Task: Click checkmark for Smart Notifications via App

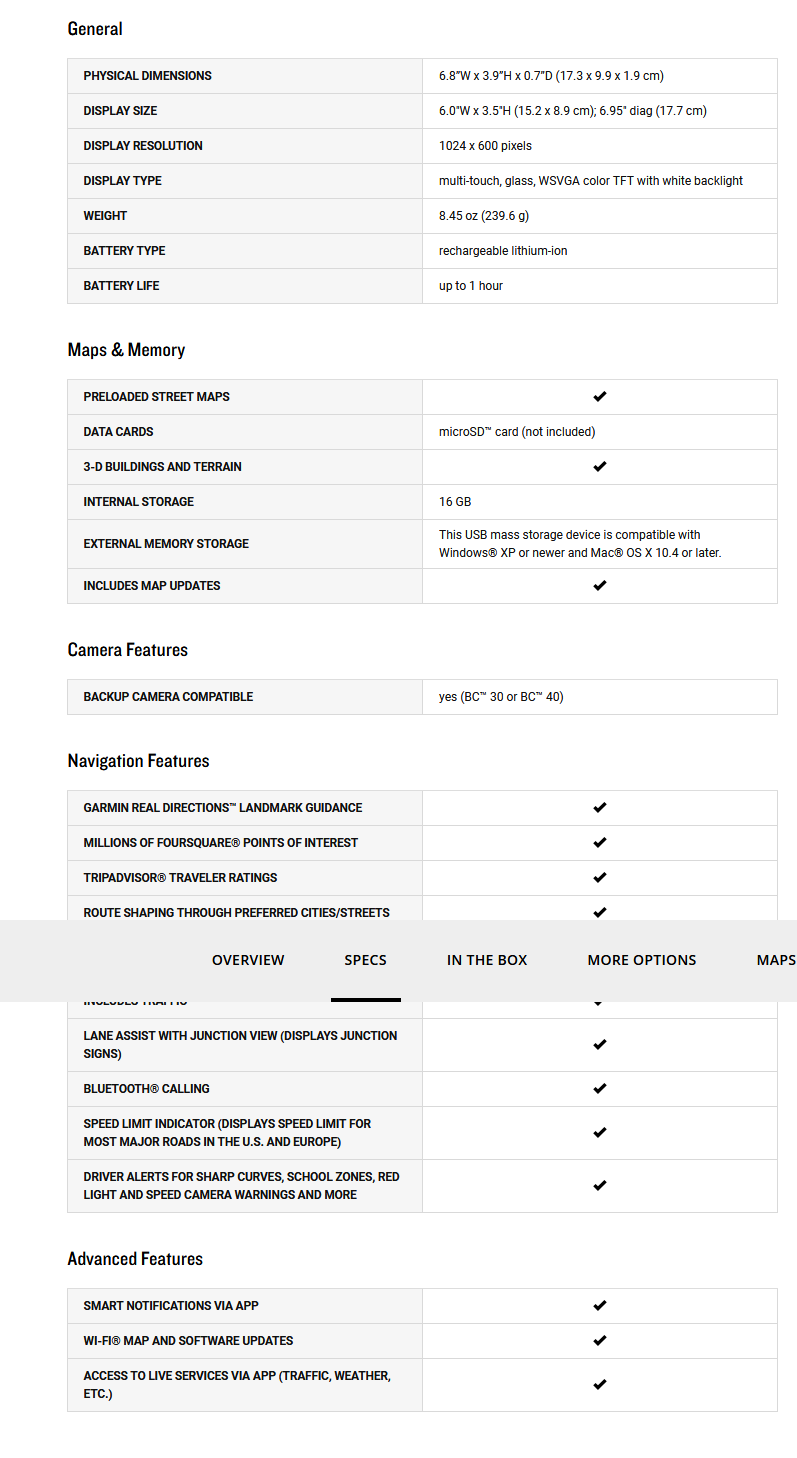Action: point(600,1306)
